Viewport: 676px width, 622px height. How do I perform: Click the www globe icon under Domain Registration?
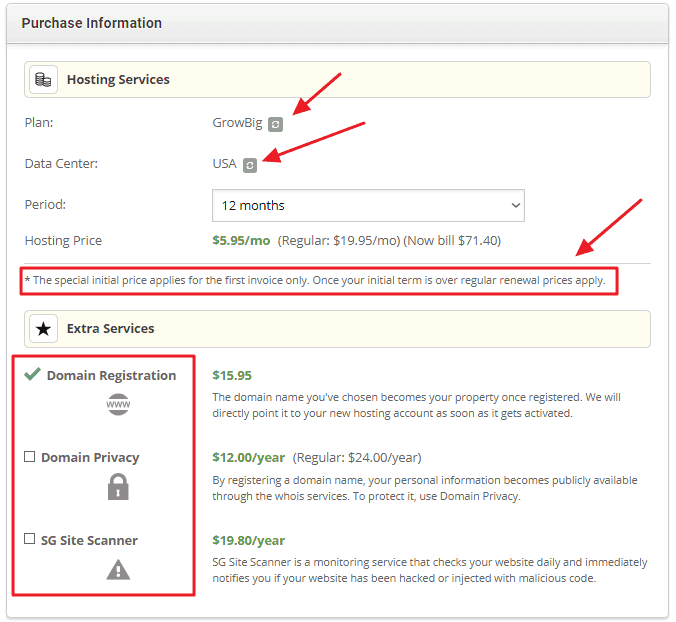118,404
